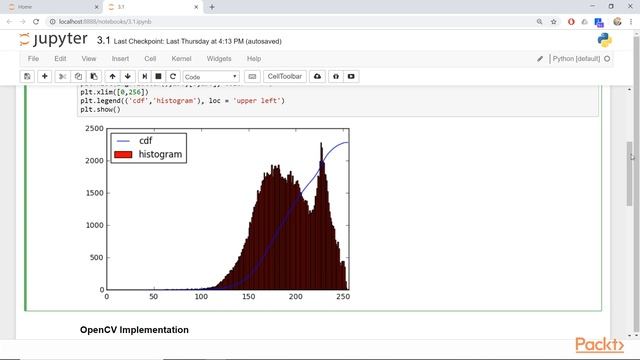Rename notebook by clicking title 3.1
Image resolution: width=640 pixels, height=360 pixels.
pyautogui.click(x=104, y=40)
